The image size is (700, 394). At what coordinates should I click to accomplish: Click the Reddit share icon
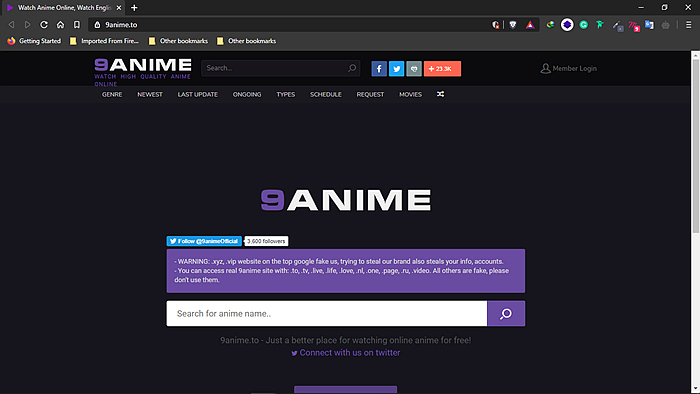414,69
